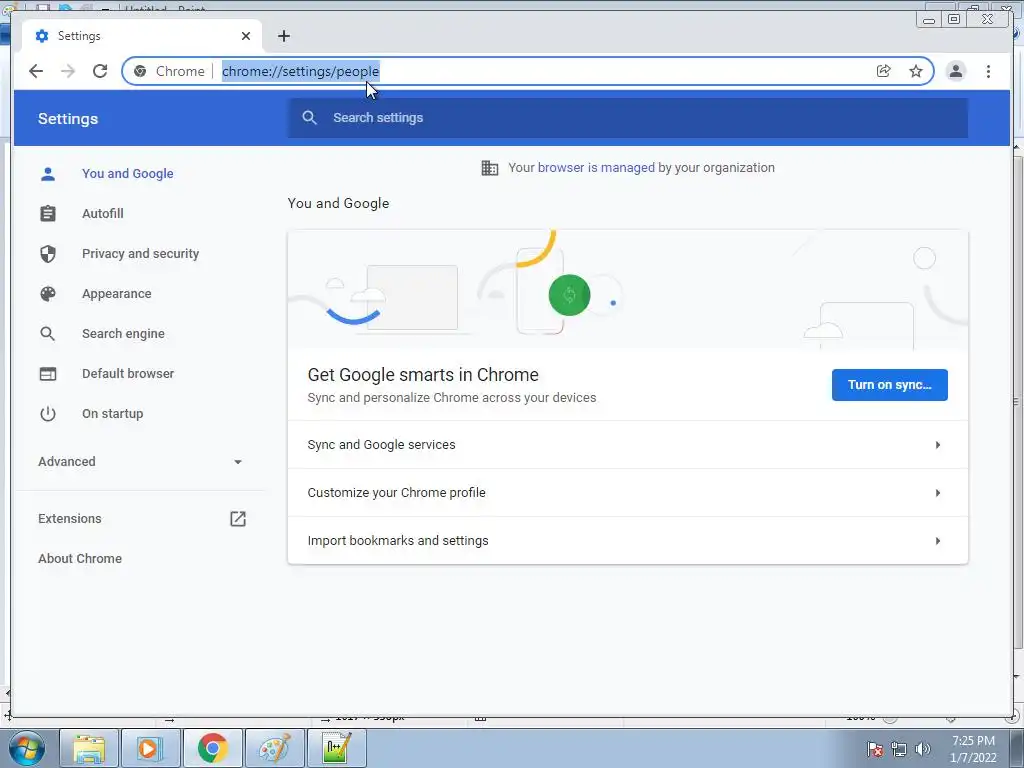Click the forward navigation arrow
The image size is (1024, 768).
68,71
